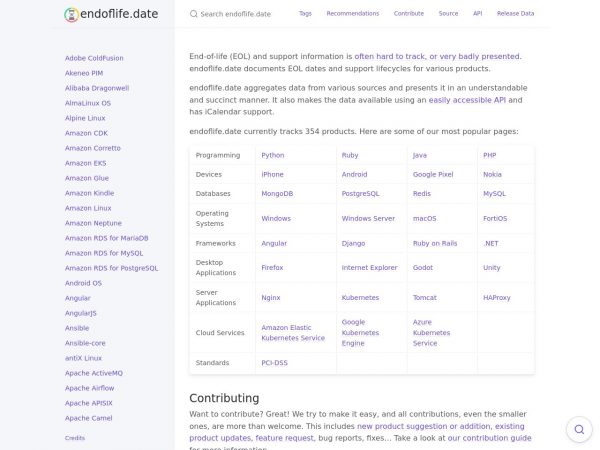Open the floating search button at bottom right
600x450 pixels.
[x=579, y=430]
